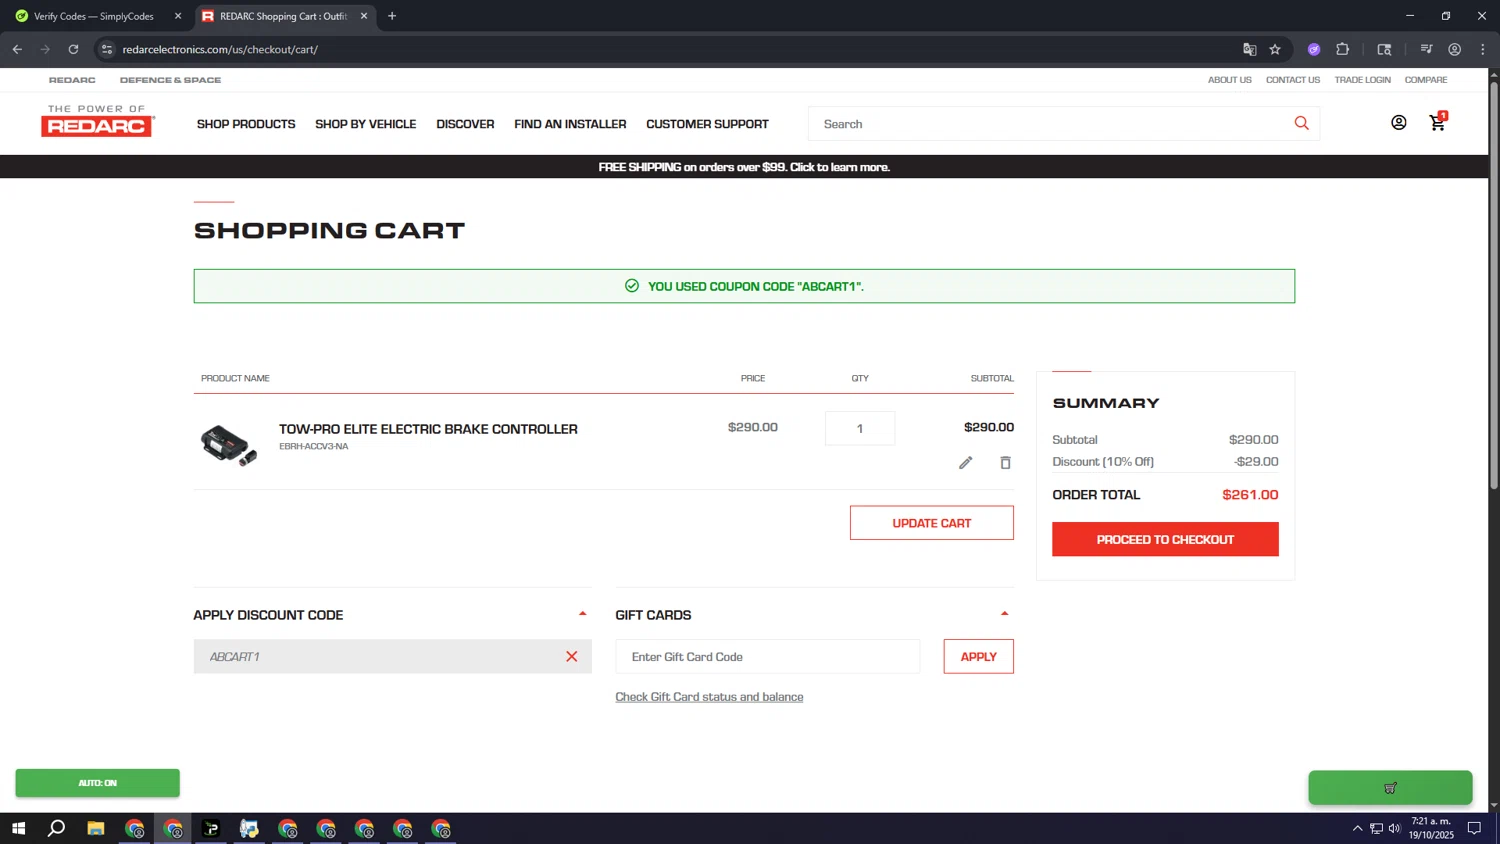This screenshot has height=844, width=1500.
Task: Focus the Enter Gift Card Code field
Action: point(767,657)
